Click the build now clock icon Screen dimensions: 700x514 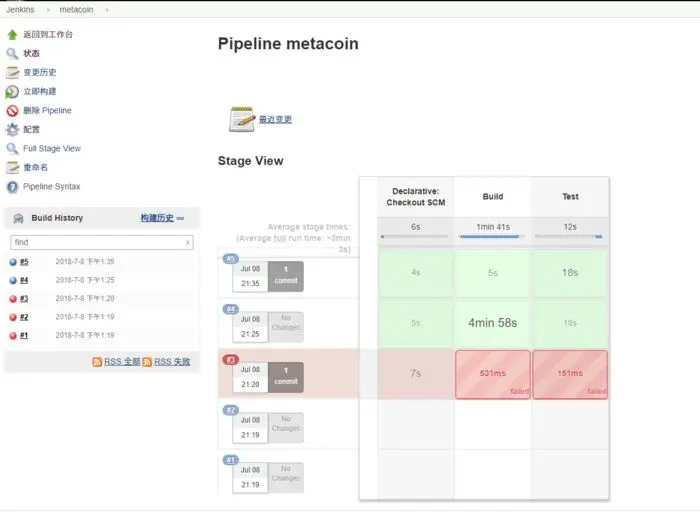coord(12,92)
